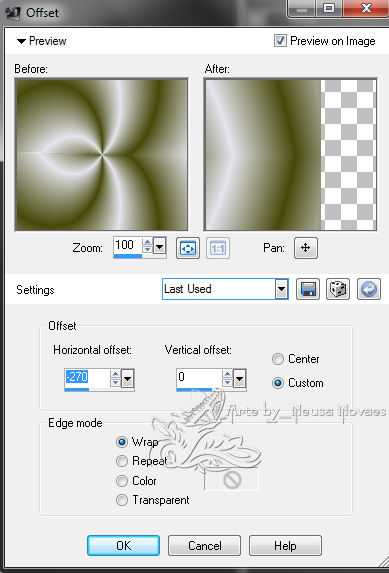Click the disabled edge color swatch box

click(x=231, y=479)
